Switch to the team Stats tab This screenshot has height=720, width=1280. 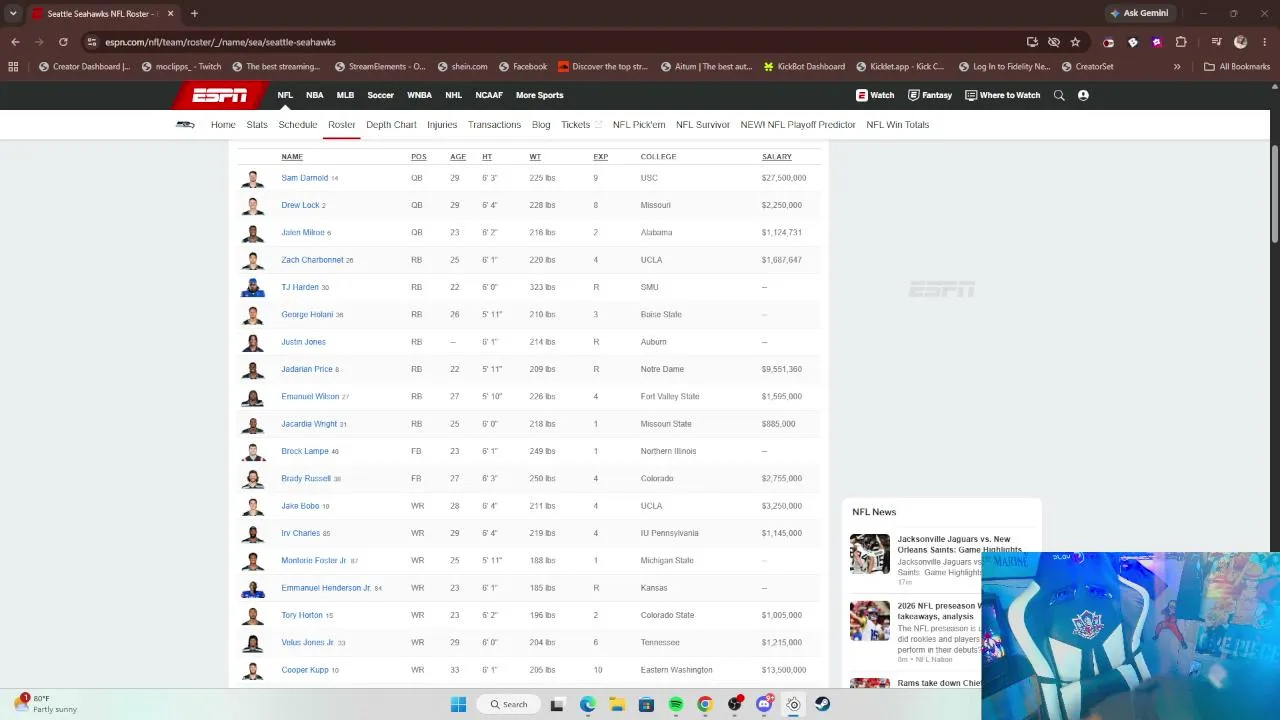[257, 125]
